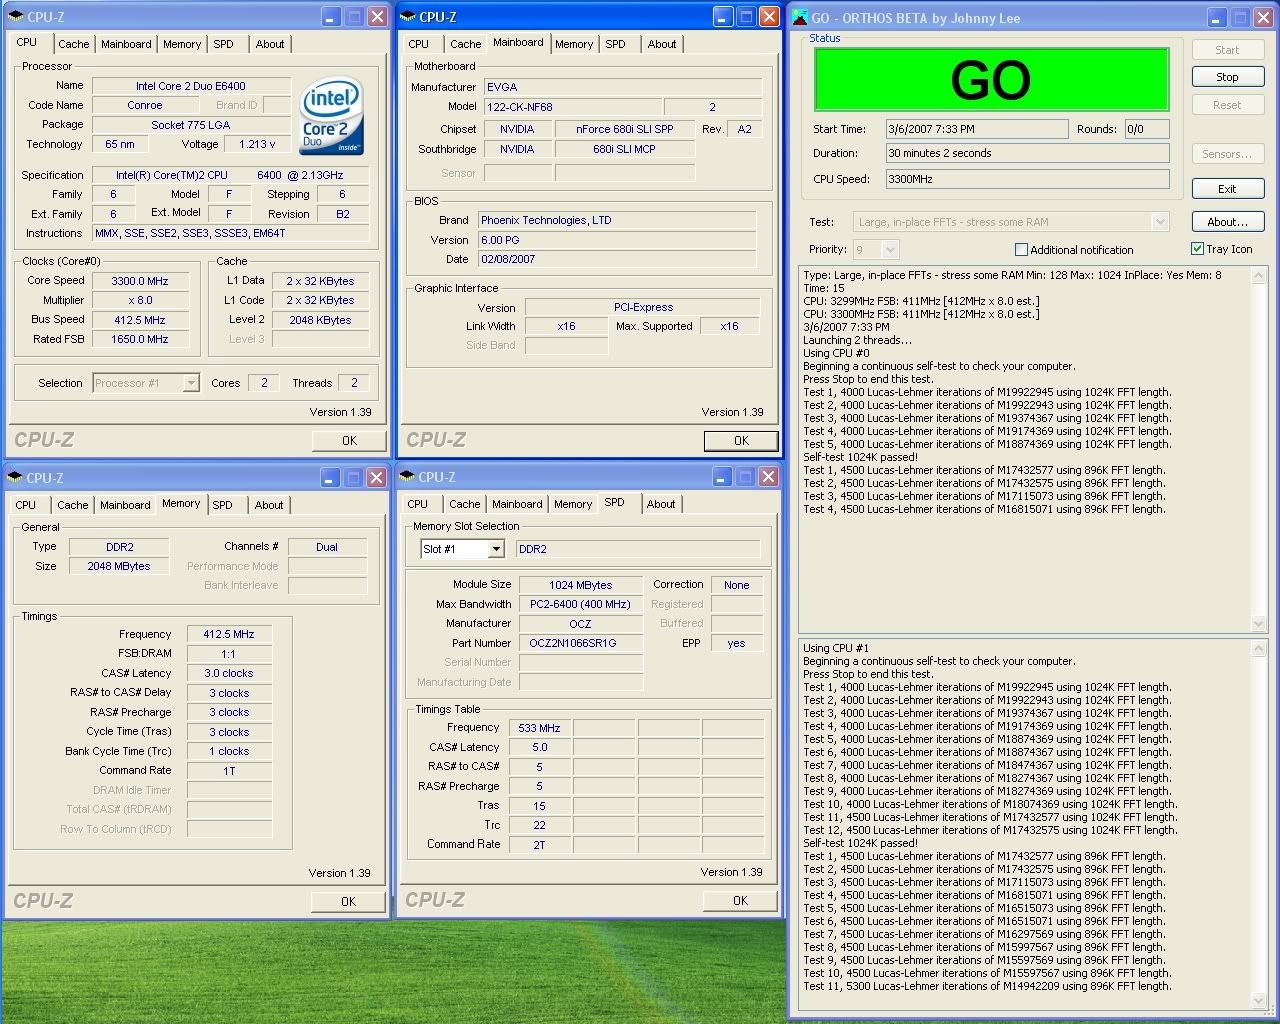Click CPU-Z icon in the Mainboard tab window's title bar
Image resolution: width=1280 pixels, height=1024 pixels.
[409, 17]
